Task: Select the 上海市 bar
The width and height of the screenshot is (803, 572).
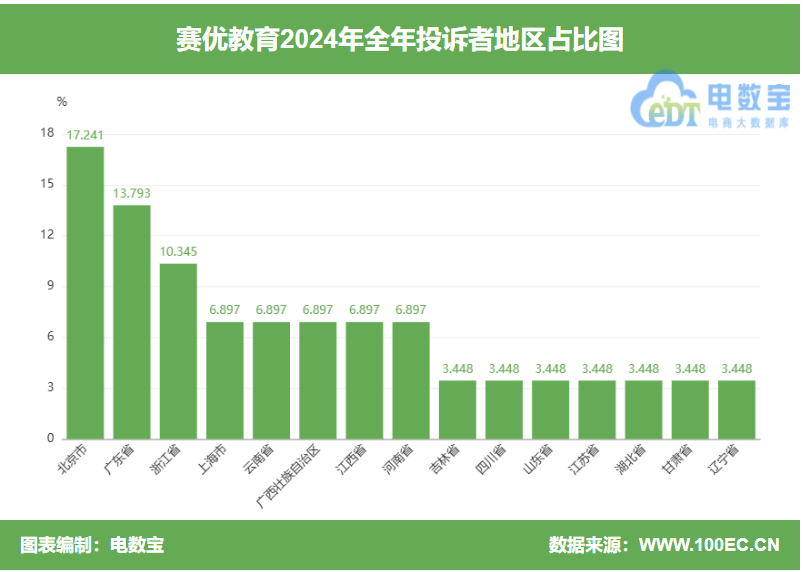Action: point(225,380)
